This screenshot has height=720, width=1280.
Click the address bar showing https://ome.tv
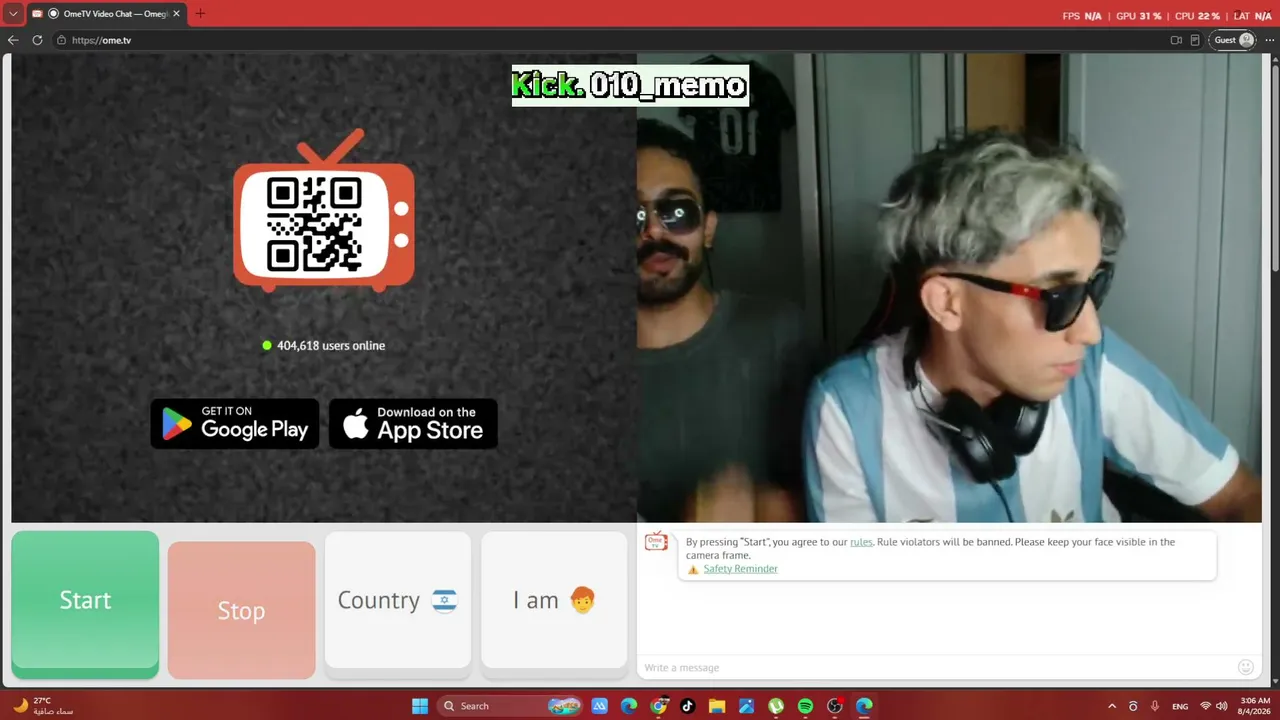pos(608,40)
